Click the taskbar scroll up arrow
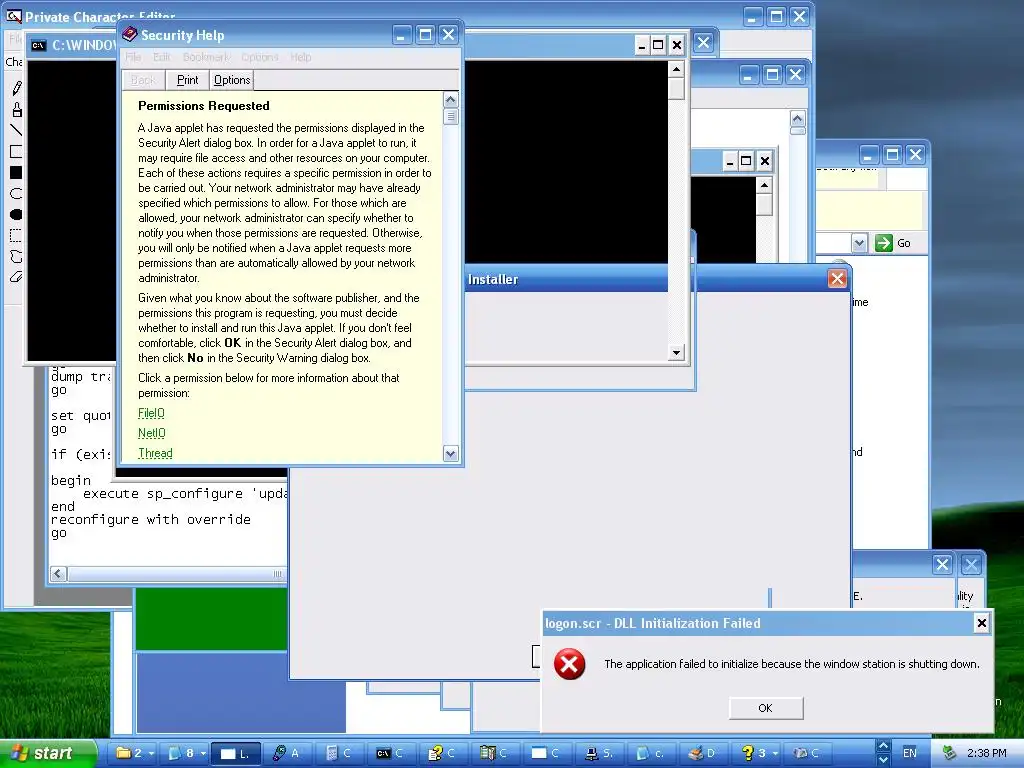Image resolution: width=1024 pixels, height=768 pixels. pos(883,746)
